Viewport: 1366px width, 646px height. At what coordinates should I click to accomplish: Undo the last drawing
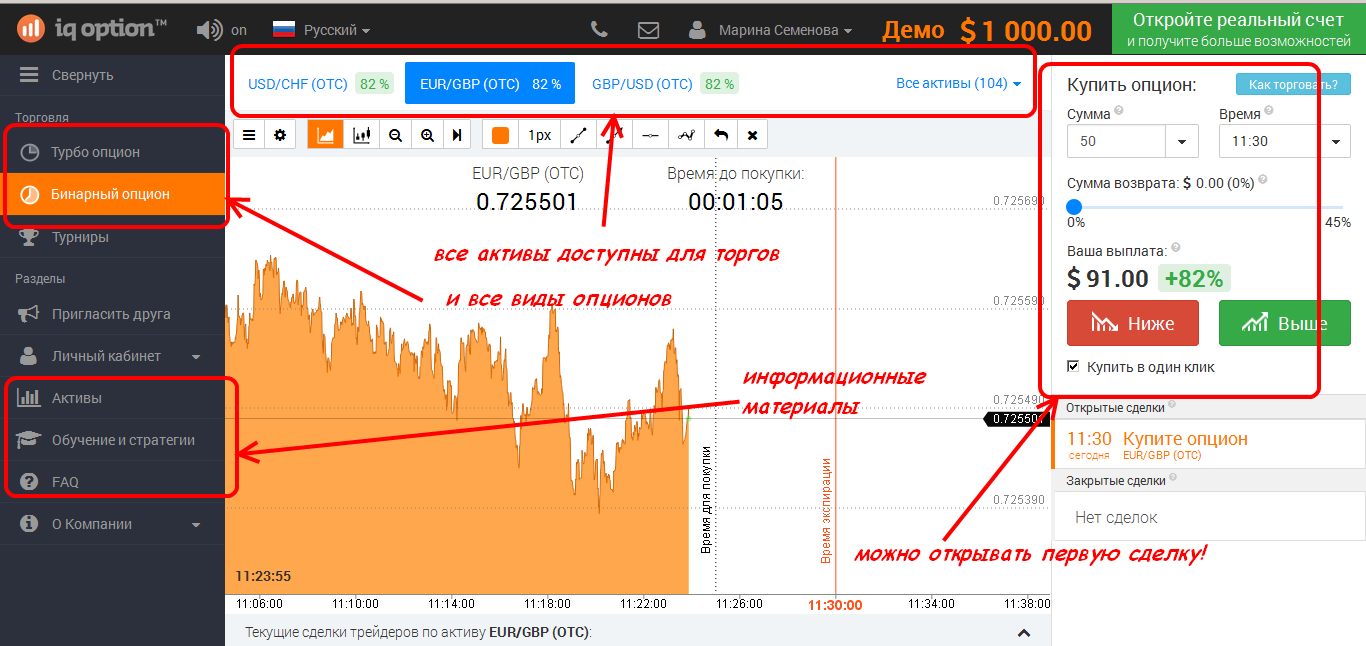click(720, 135)
